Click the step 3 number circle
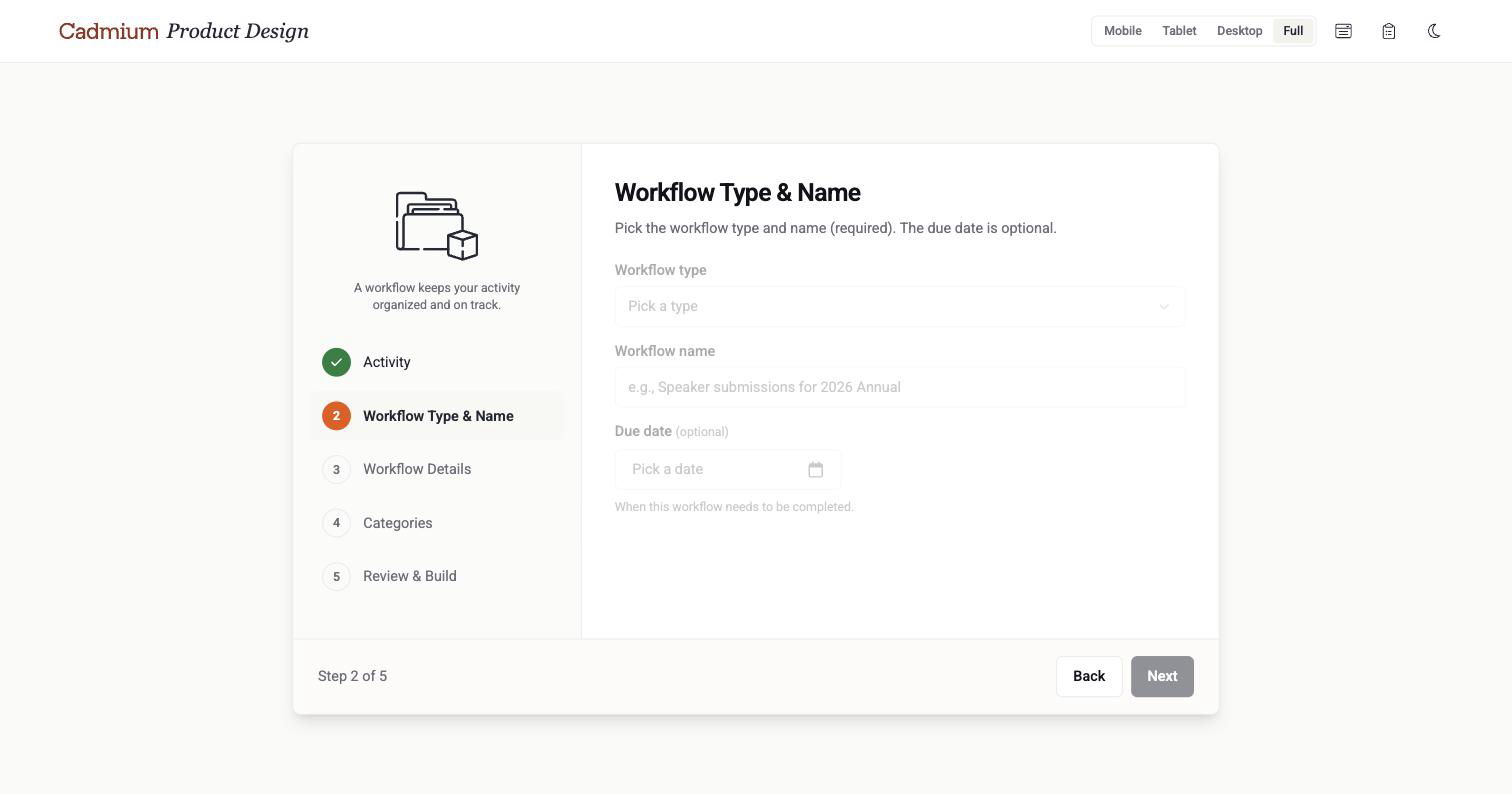This screenshot has height=795, width=1512. tap(336, 469)
